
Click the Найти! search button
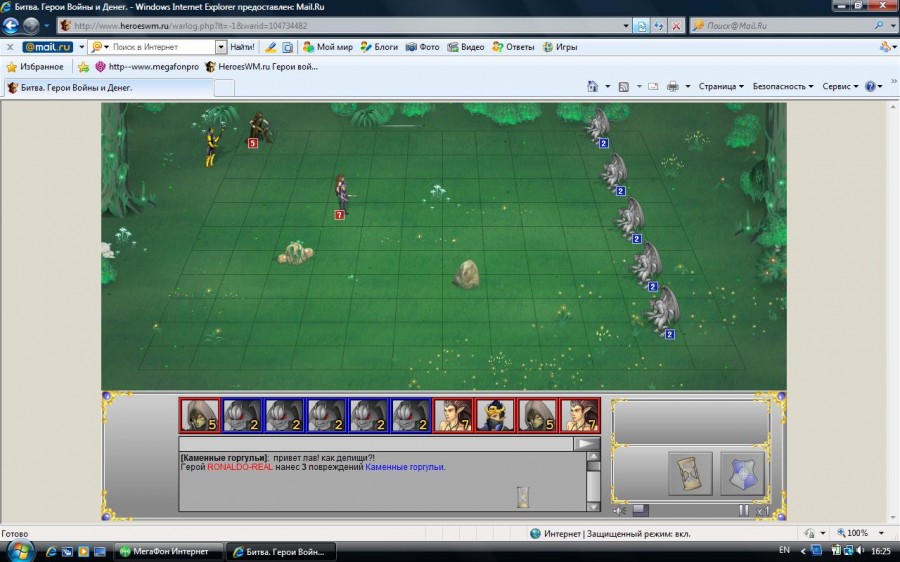(242, 47)
